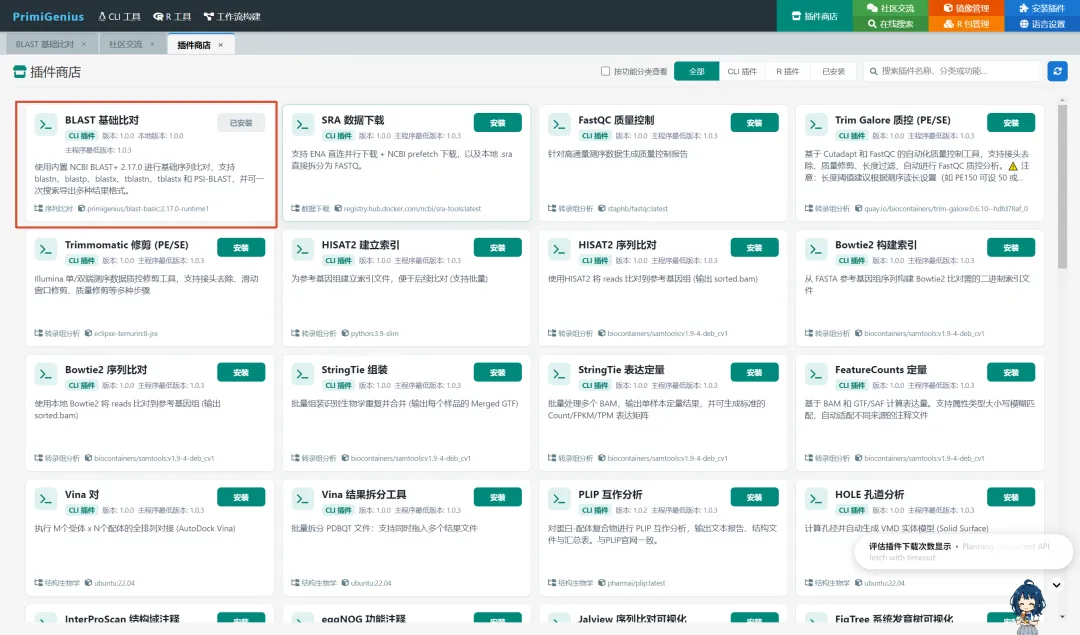Click the 数据下载 category tag on SRA card
This screenshot has width=1080, height=635.
[311, 208]
